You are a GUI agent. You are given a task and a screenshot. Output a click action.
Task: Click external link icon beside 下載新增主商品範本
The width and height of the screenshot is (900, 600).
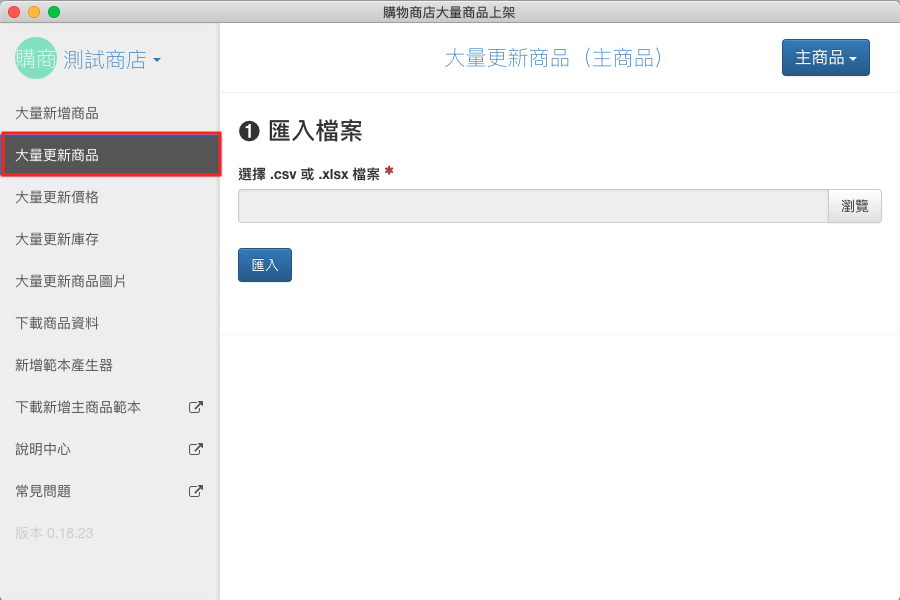pyautogui.click(x=196, y=407)
